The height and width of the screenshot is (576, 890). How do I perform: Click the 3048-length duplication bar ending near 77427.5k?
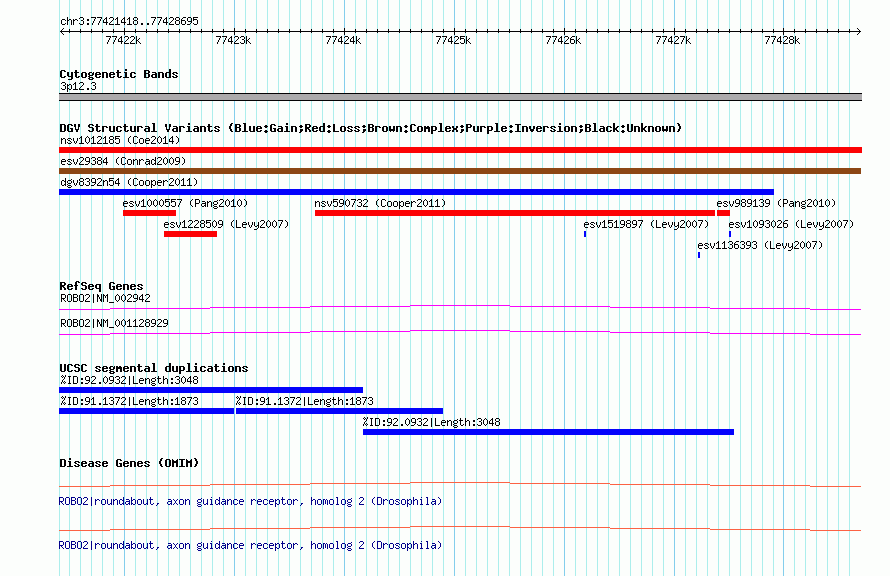548,432
